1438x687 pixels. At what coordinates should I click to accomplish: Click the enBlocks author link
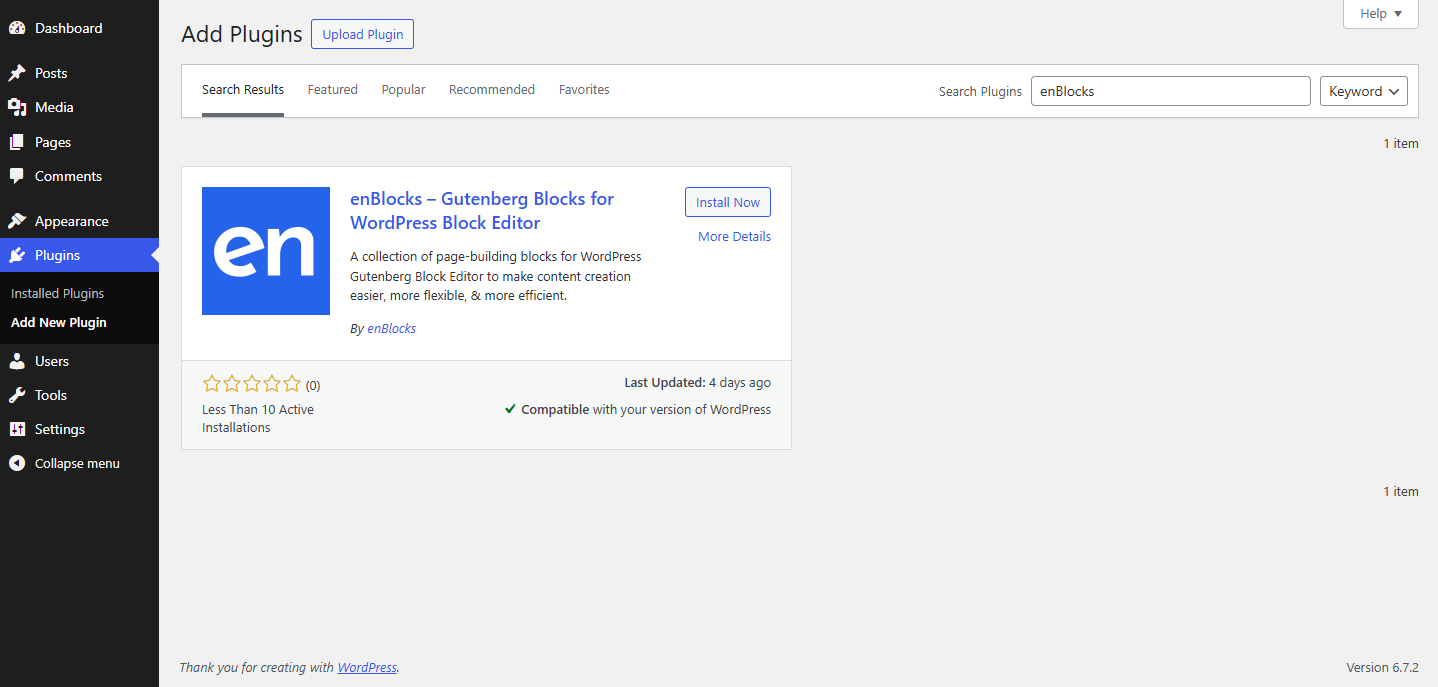click(392, 328)
